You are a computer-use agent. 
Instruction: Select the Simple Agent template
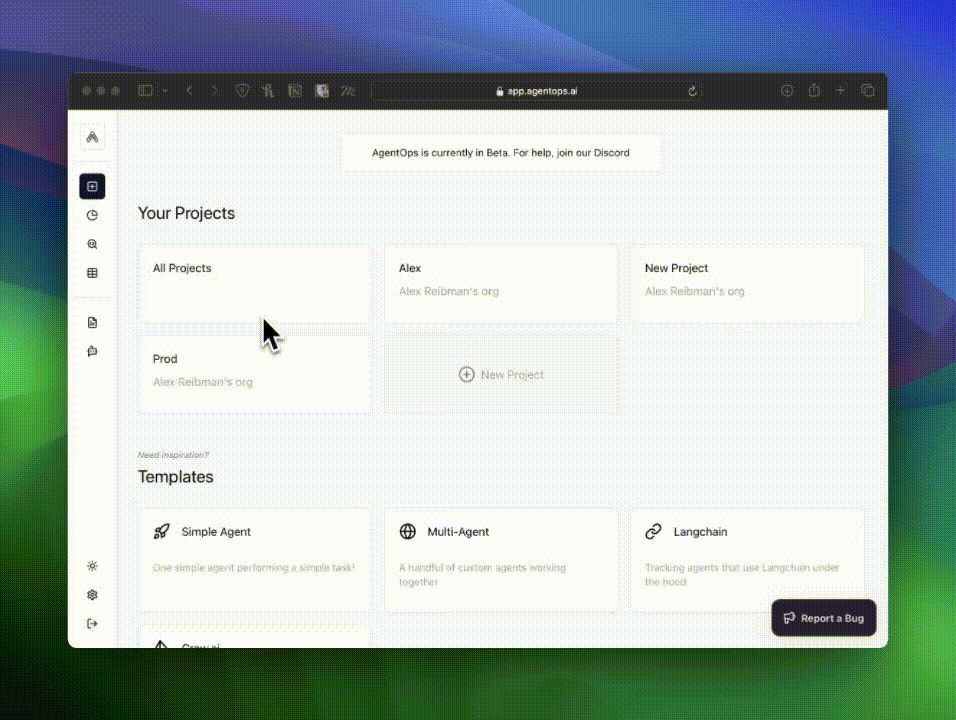click(x=255, y=560)
